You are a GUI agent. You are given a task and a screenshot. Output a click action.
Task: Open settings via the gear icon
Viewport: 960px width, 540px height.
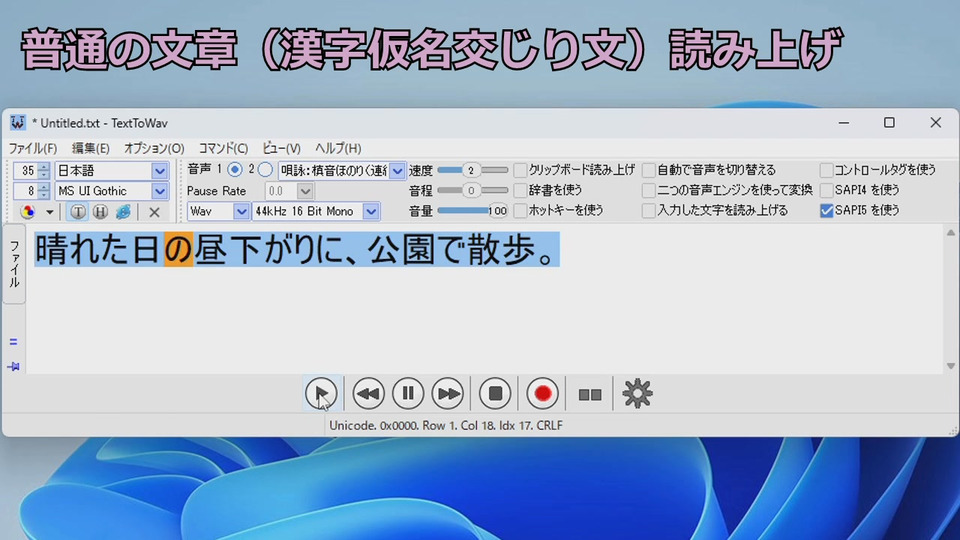pyautogui.click(x=637, y=394)
